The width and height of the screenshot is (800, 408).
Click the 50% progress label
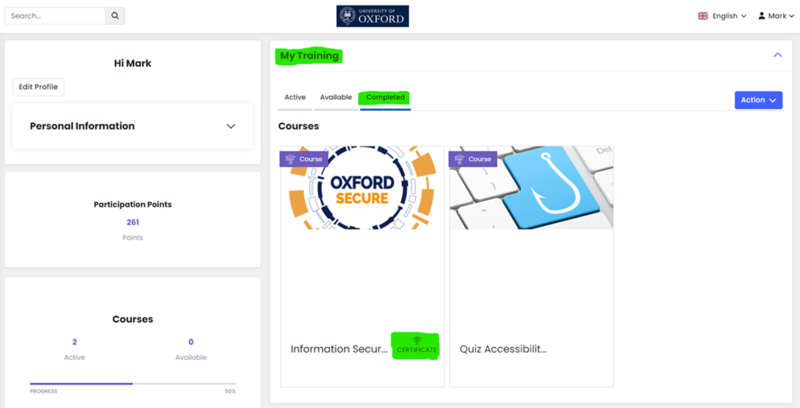(x=230, y=392)
